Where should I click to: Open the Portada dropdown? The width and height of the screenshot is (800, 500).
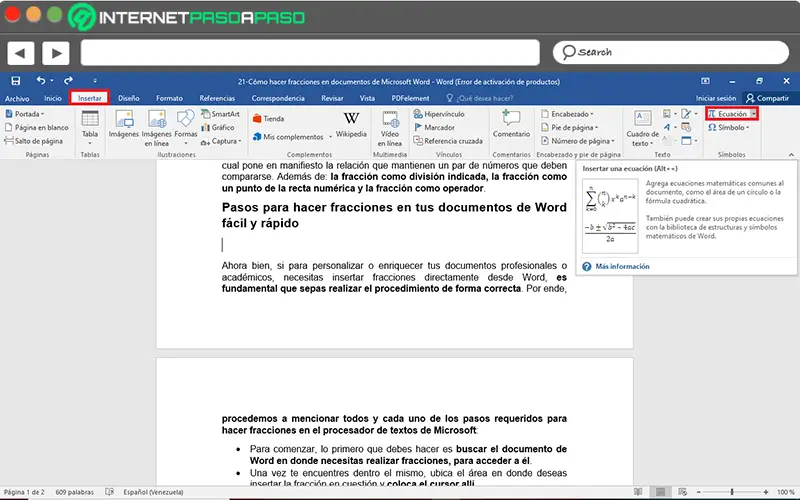point(25,114)
